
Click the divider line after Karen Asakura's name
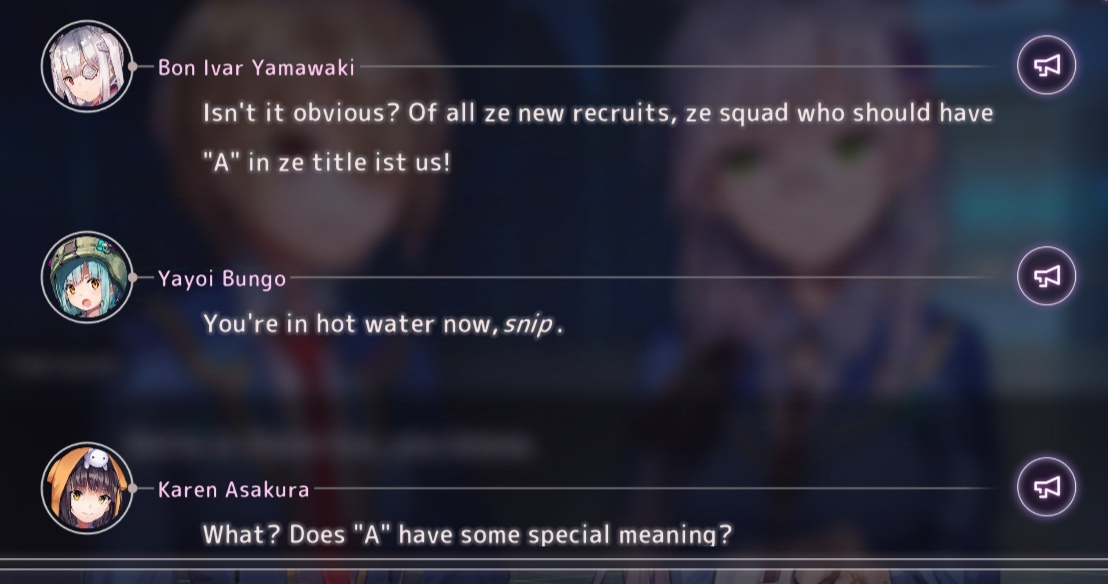click(x=656, y=488)
